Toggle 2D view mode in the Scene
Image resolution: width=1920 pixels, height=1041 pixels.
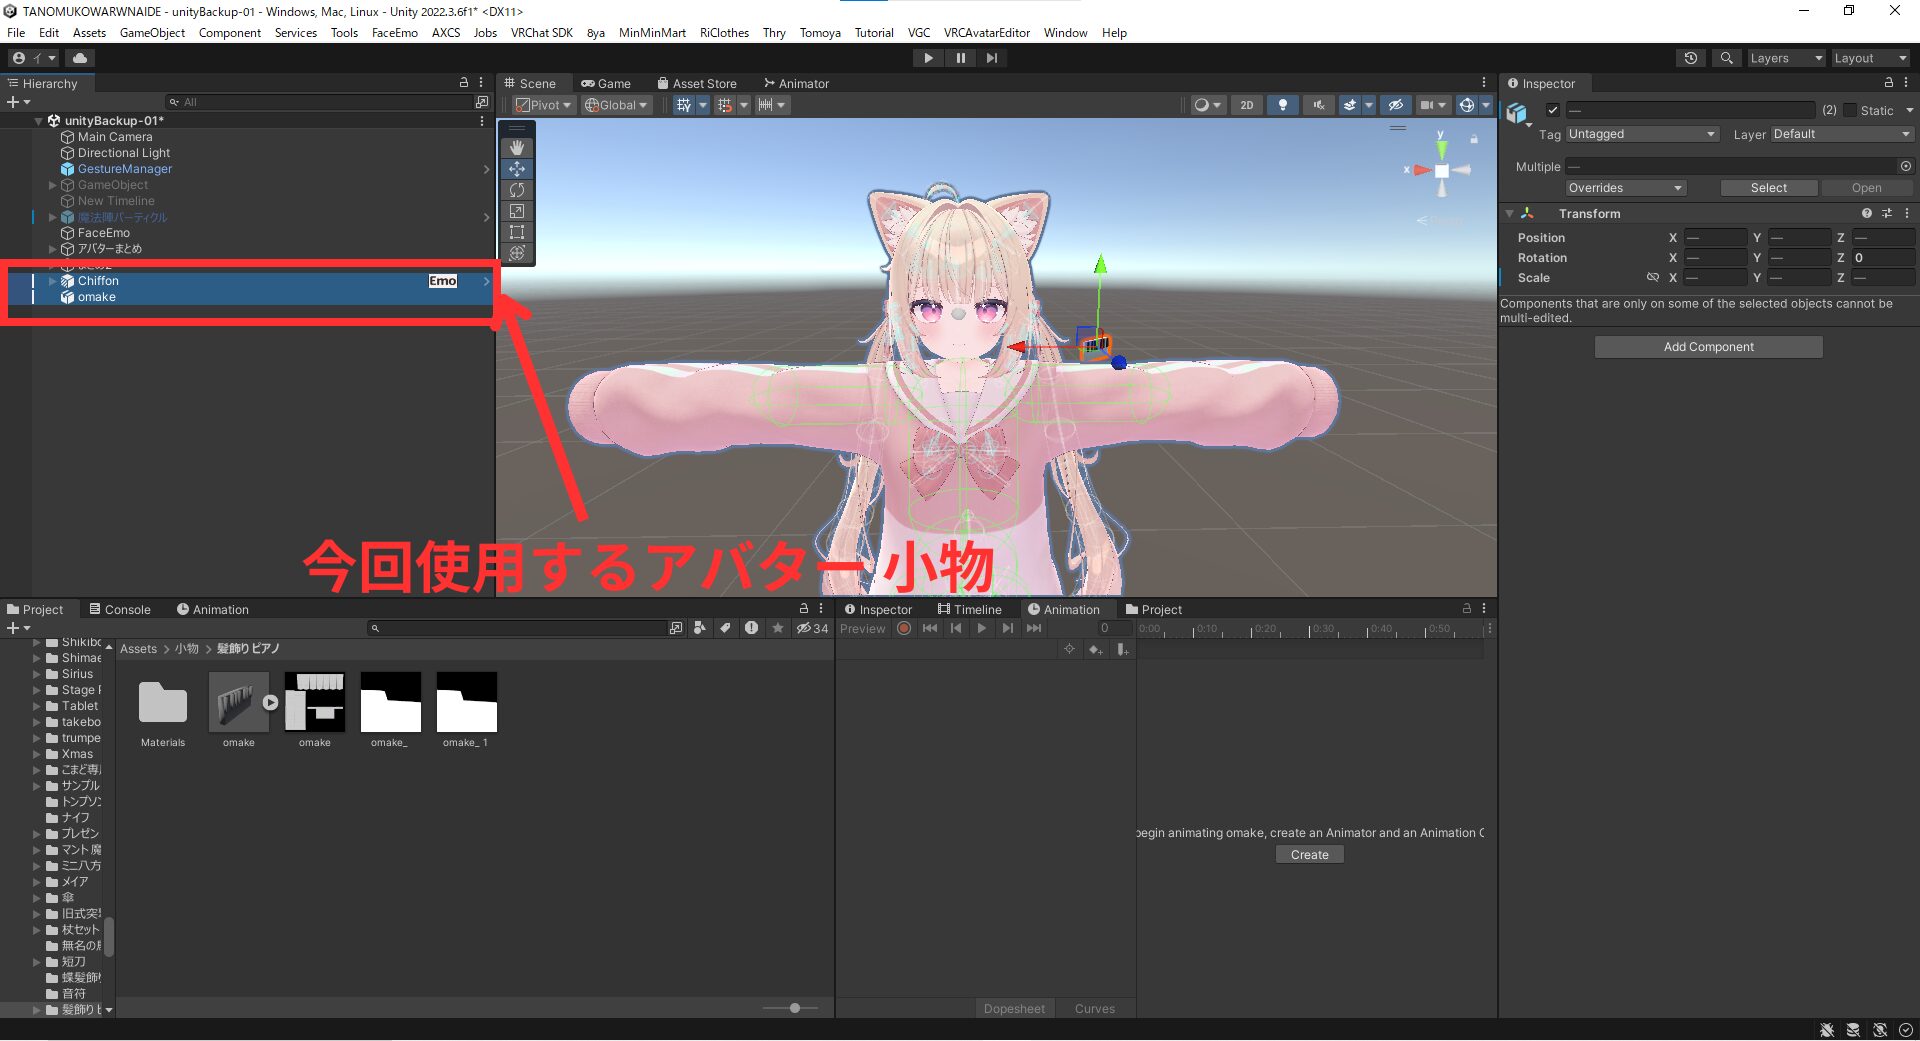click(x=1248, y=105)
